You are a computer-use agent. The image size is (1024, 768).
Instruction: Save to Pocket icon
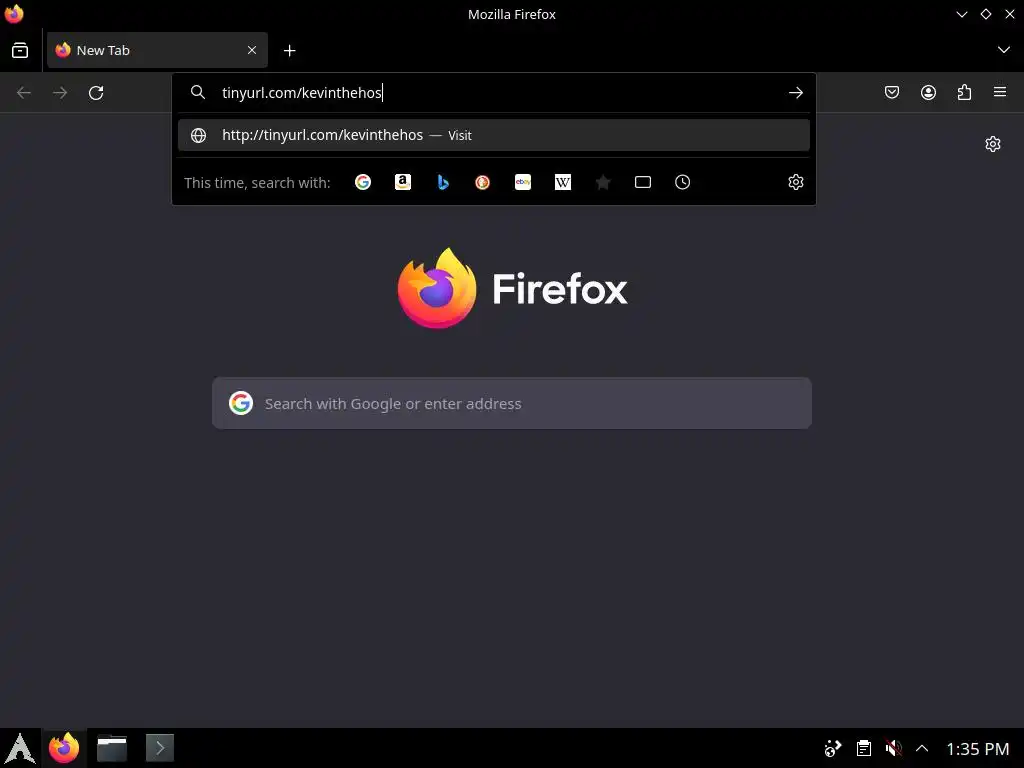coord(892,93)
